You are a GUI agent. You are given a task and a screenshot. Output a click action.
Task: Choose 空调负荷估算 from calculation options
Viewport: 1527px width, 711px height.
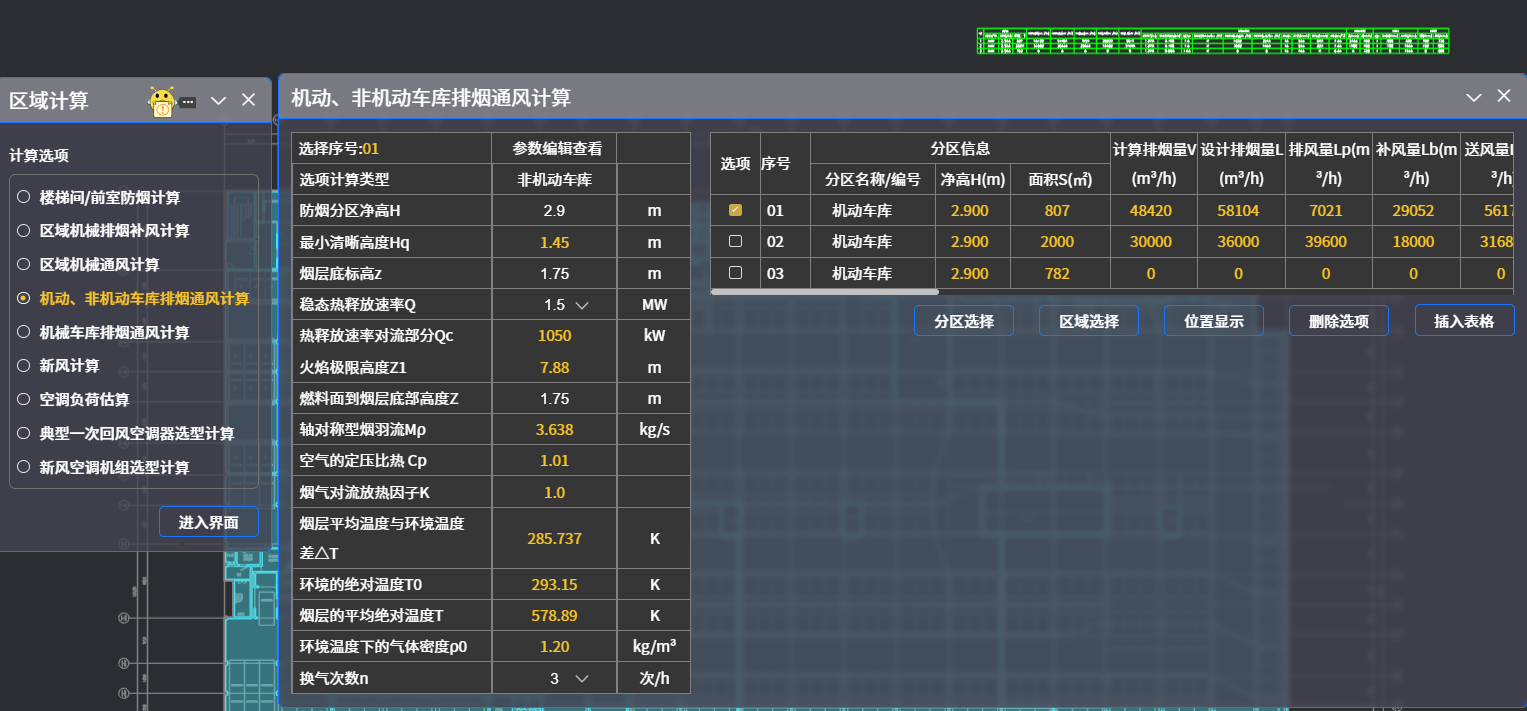pyautogui.click(x=24, y=400)
